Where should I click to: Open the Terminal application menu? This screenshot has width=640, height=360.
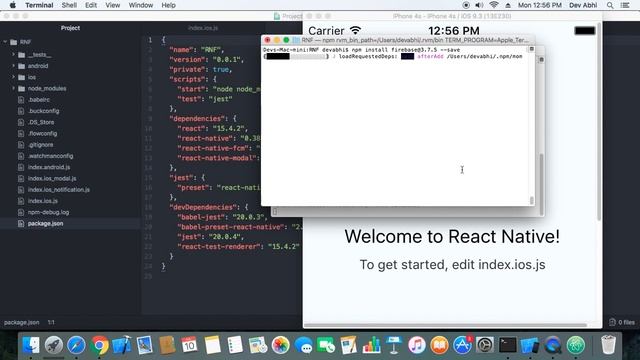tap(39, 5)
